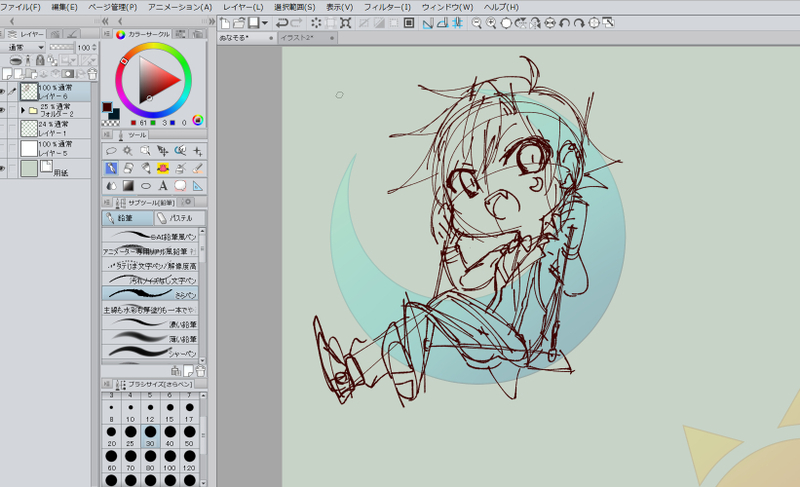This screenshot has height=487, width=800.
Task: Open the color circle palette menu
Action: tap(107, 34)
